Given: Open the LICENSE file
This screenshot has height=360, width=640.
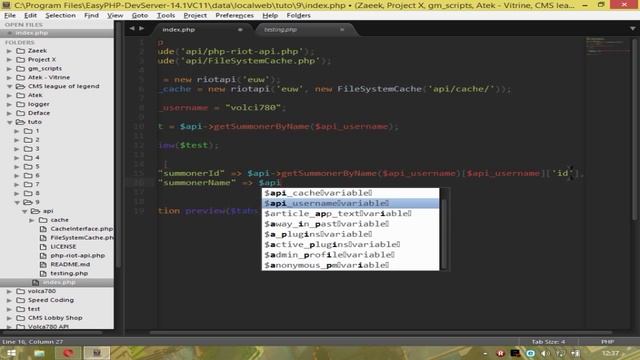Looking at the screenshot, I should point(63,247).
